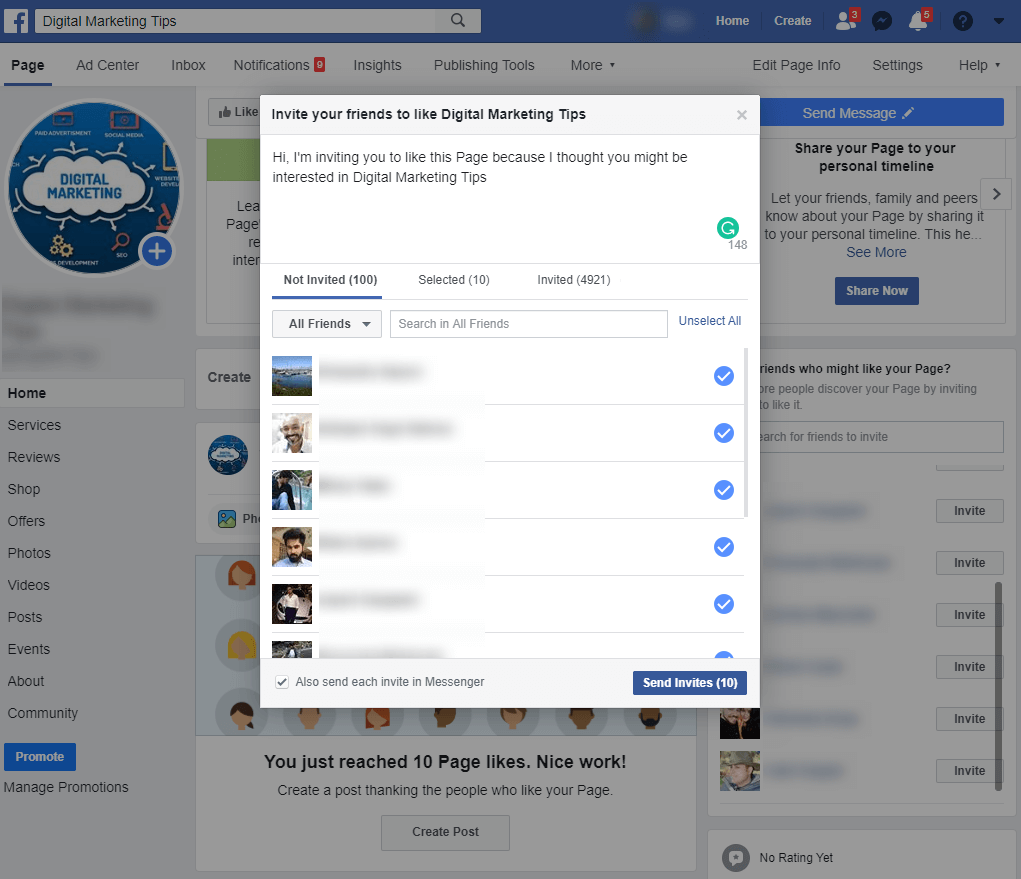Image resolution: width=1021 pixels, height=879 pixels.
Task: Deselect the first friend's blue checkmark
Action: click(723, 376)
